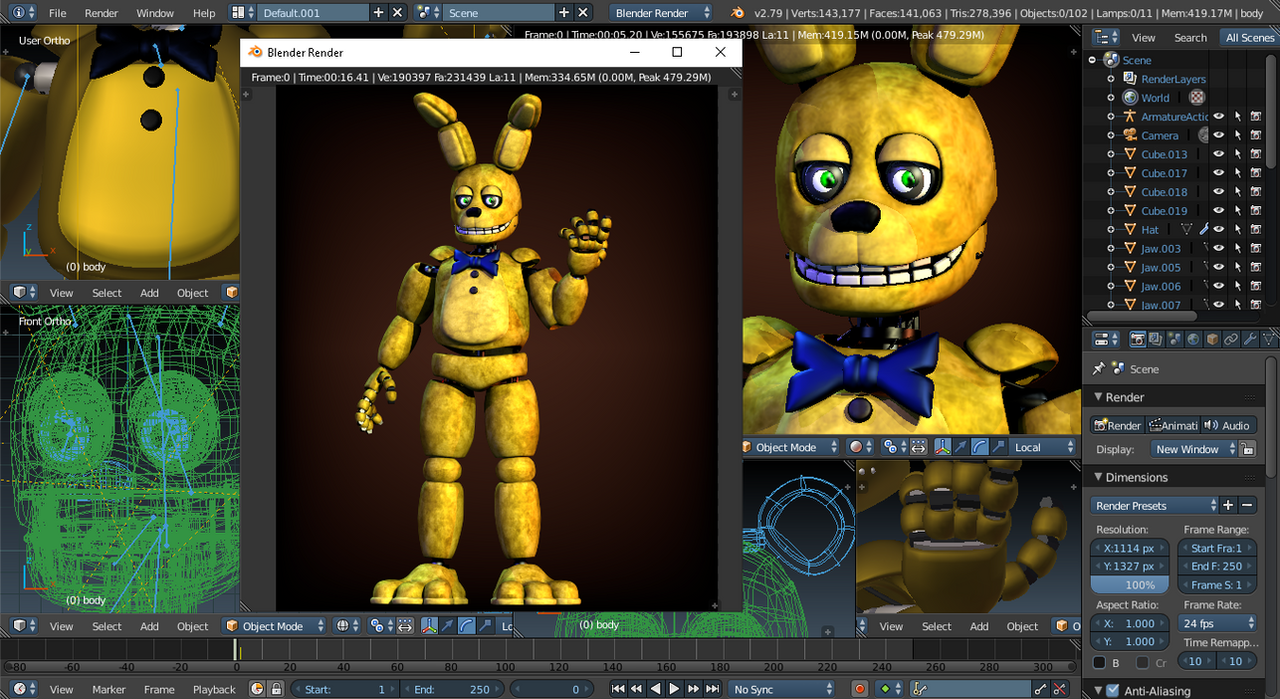Toggle Jaw.003 render camera icon
1280x699 pixels.
1256,249
